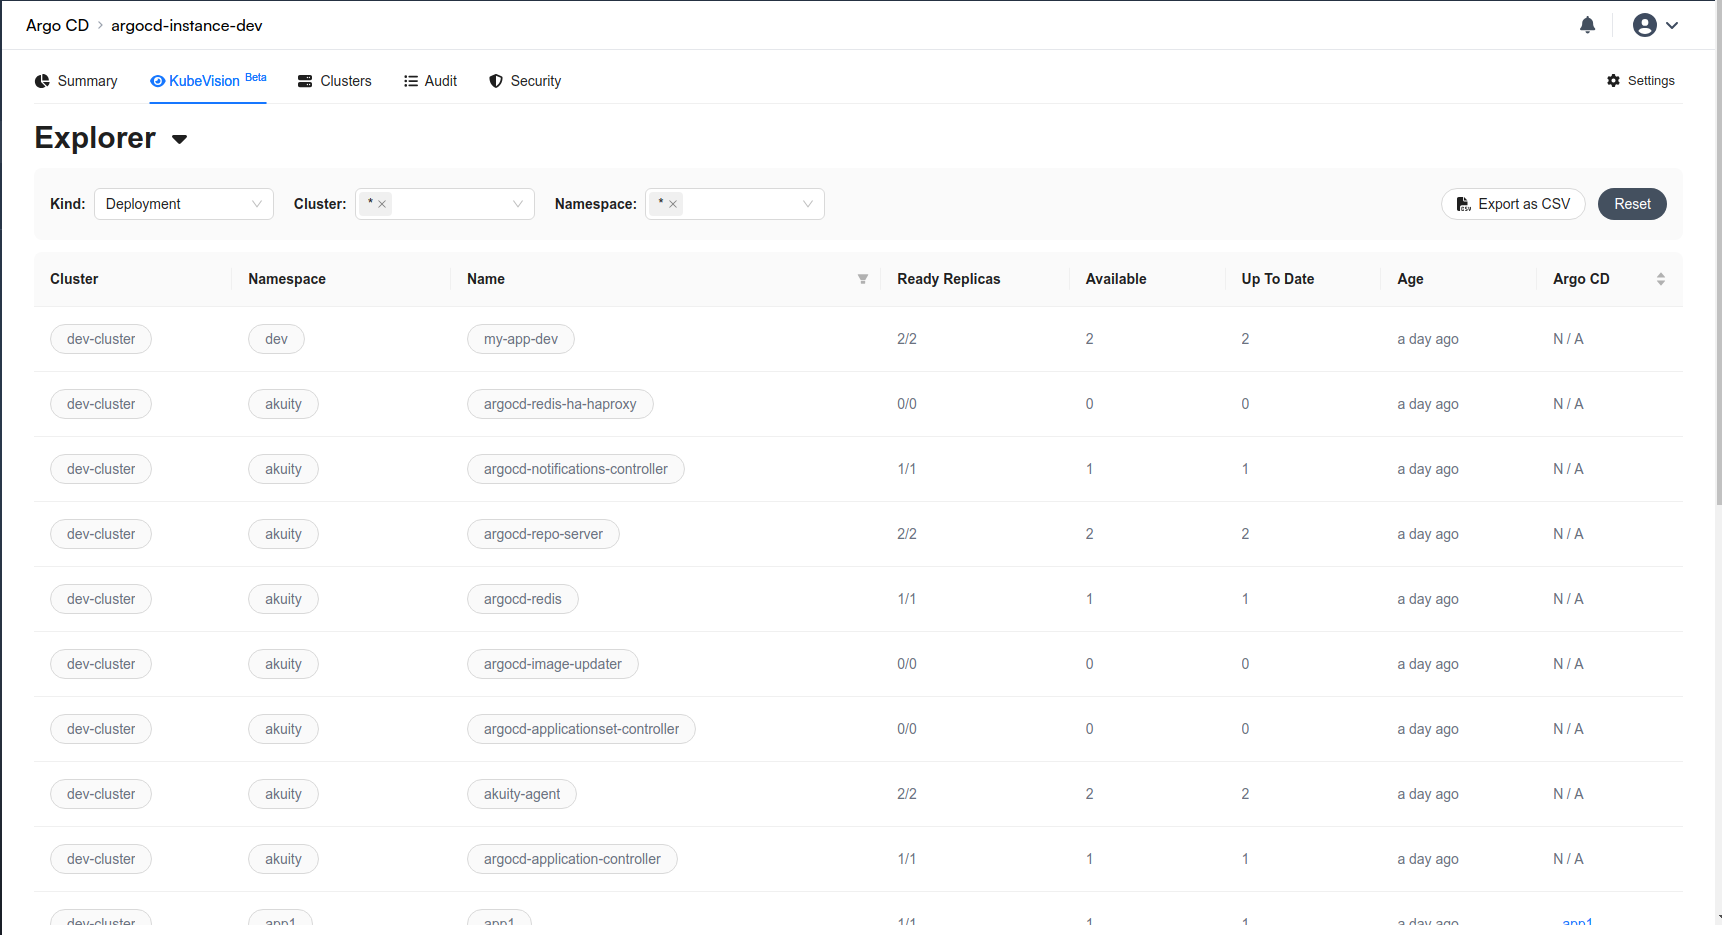This screenshot has height=935, width=1722.
Task: Click argocd-instance-dev breadcrumb
Action: pyautogui.click(x=187, y=25)
